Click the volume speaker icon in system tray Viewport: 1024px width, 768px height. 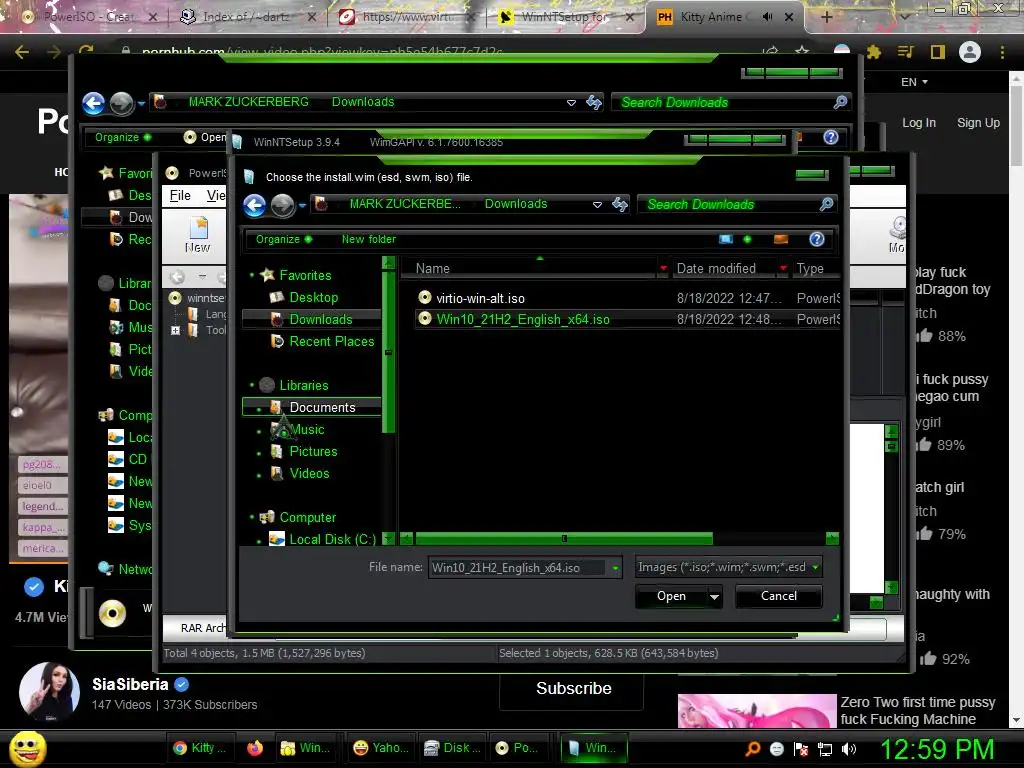[849, 749]
